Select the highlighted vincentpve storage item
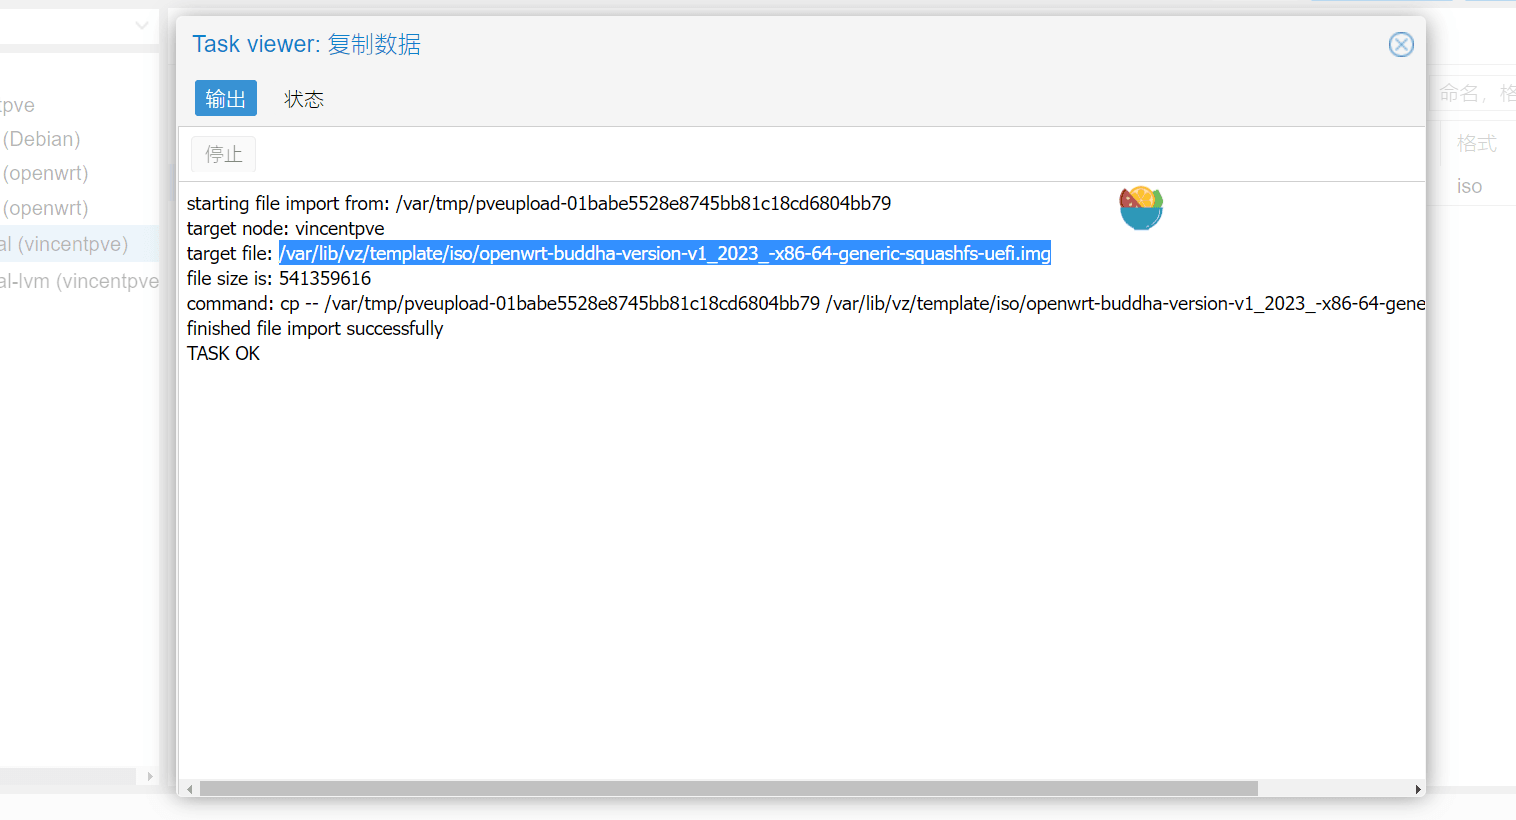Screen dimensions: 1516x820 click(x=66, y=244)
